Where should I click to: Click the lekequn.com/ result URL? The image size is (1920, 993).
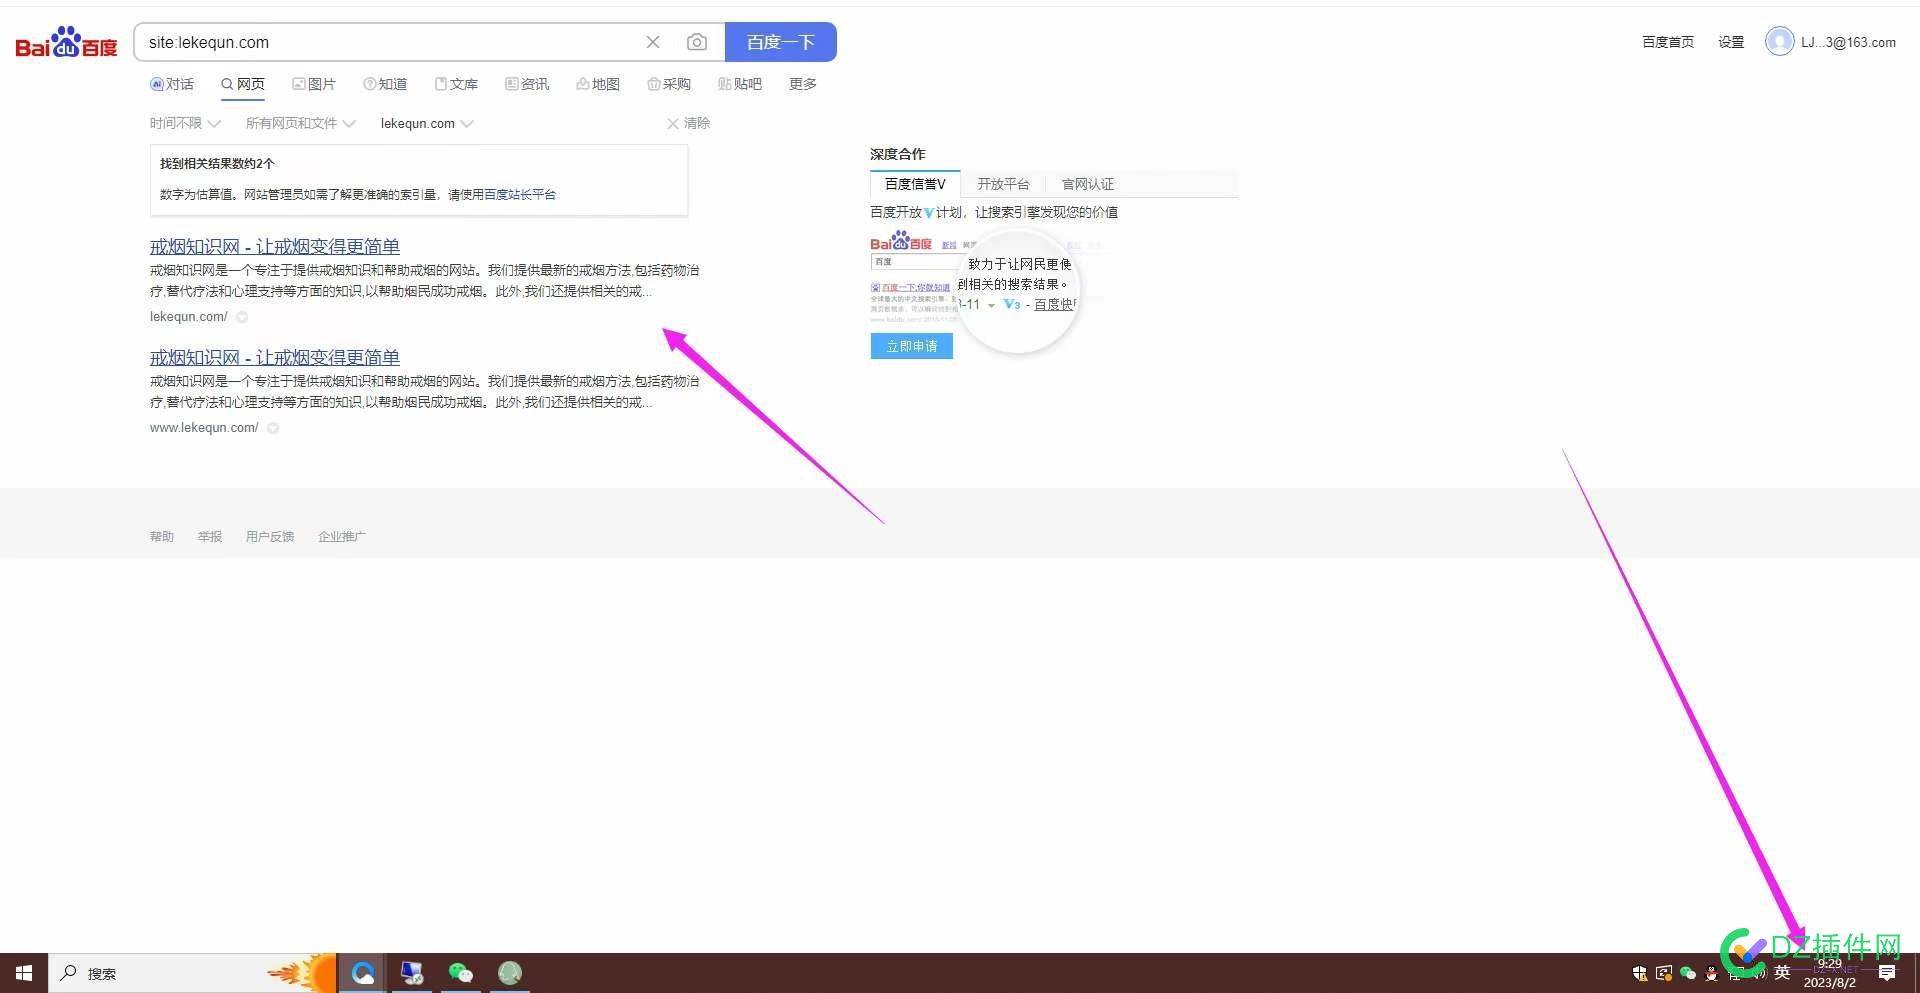[x=189, y=316]
